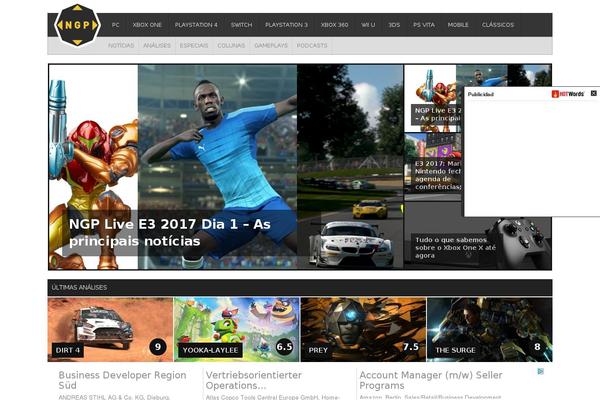
Task: Open the PREY review card
Action: (x=363, y=330)
